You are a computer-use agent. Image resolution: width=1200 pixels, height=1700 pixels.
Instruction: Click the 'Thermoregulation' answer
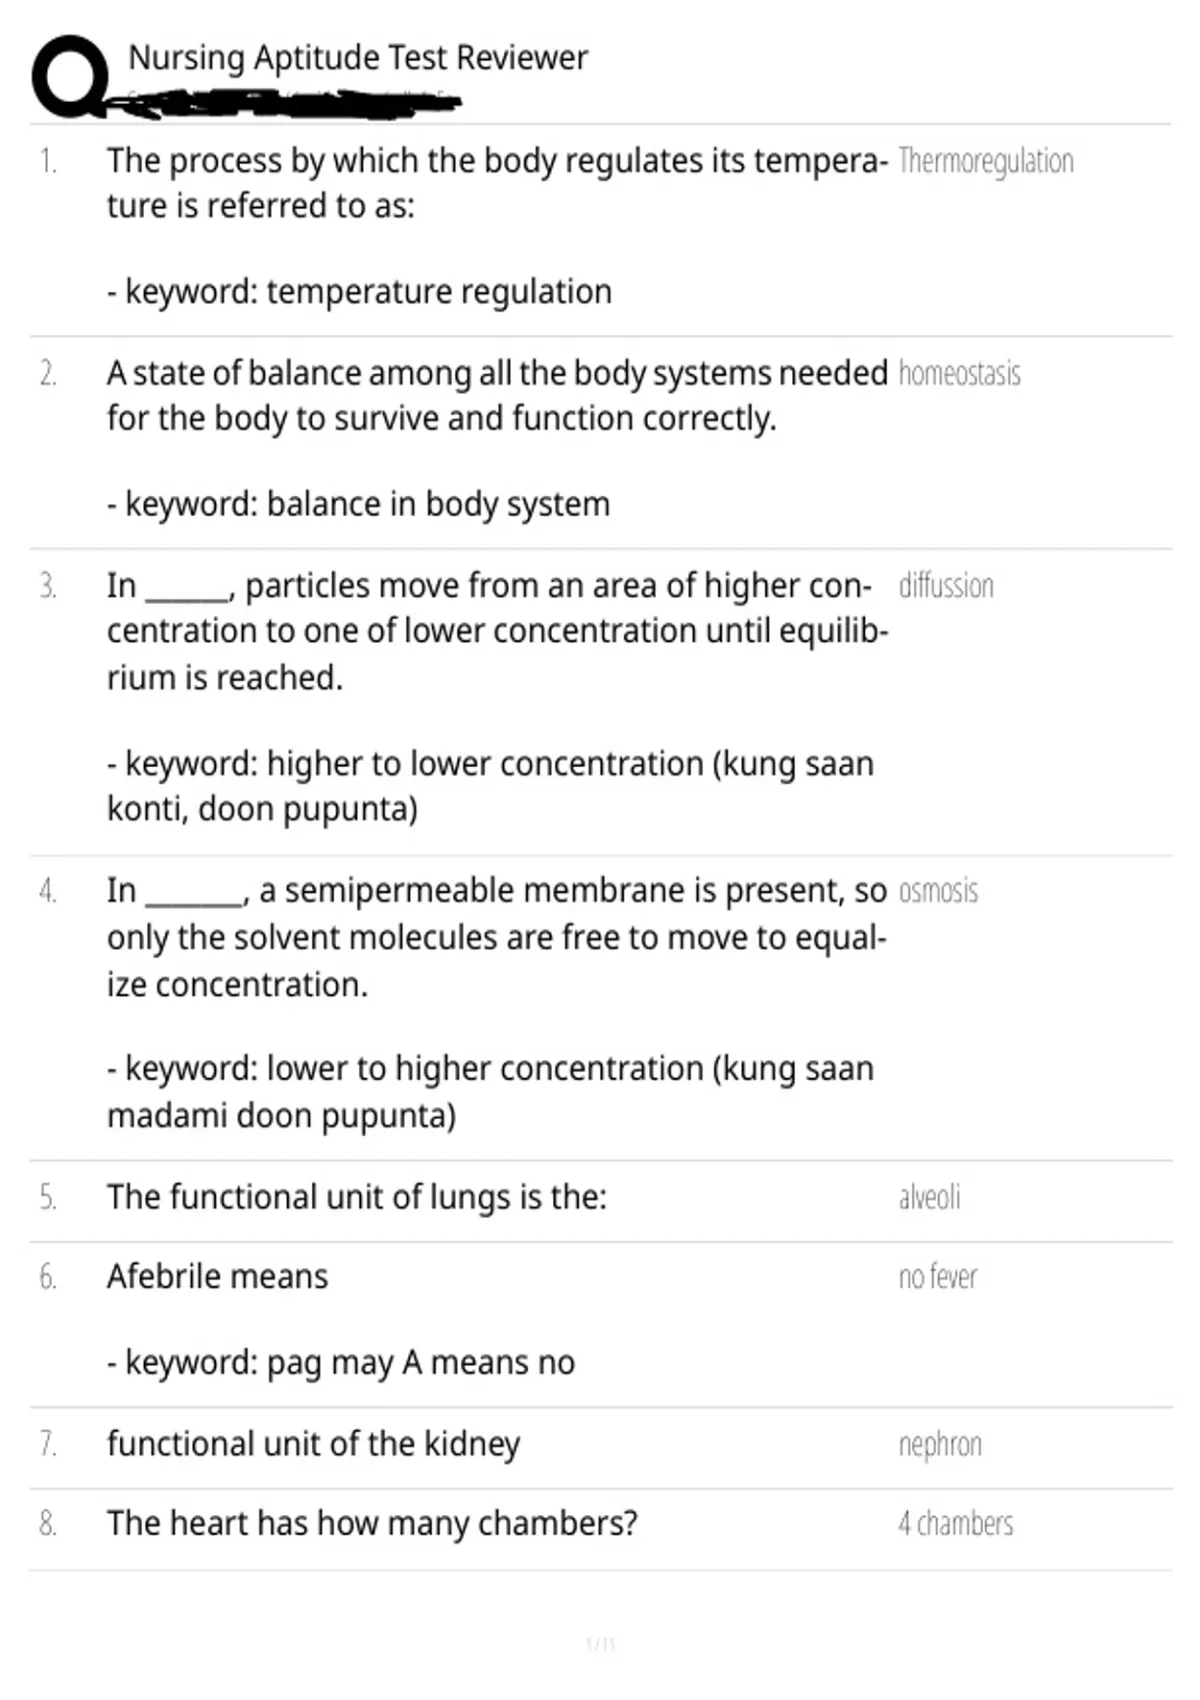click(x=986, y=161)
